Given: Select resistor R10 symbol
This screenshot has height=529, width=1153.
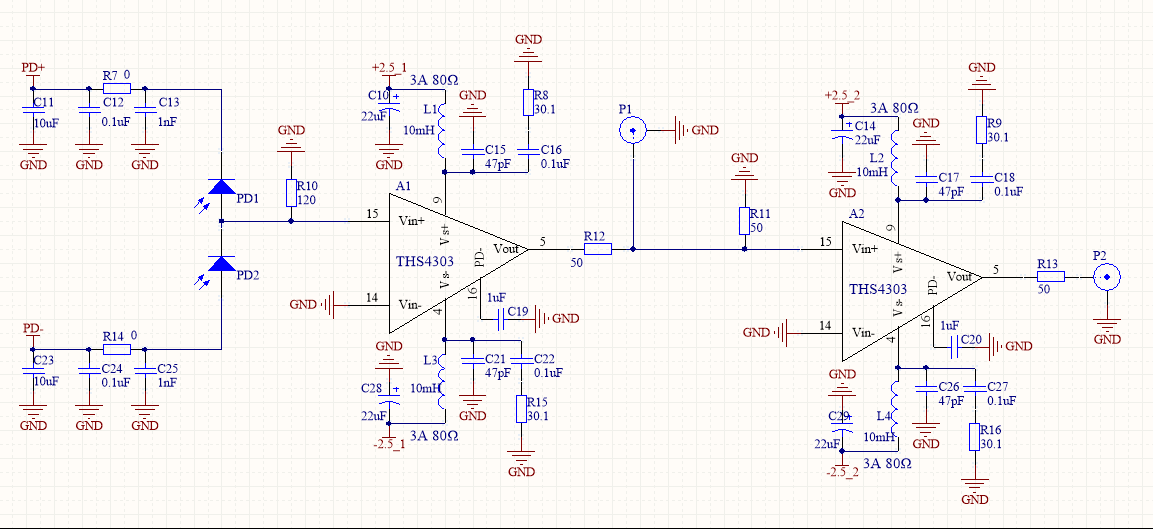Looking at the screenshot, I should coord(291,193).
